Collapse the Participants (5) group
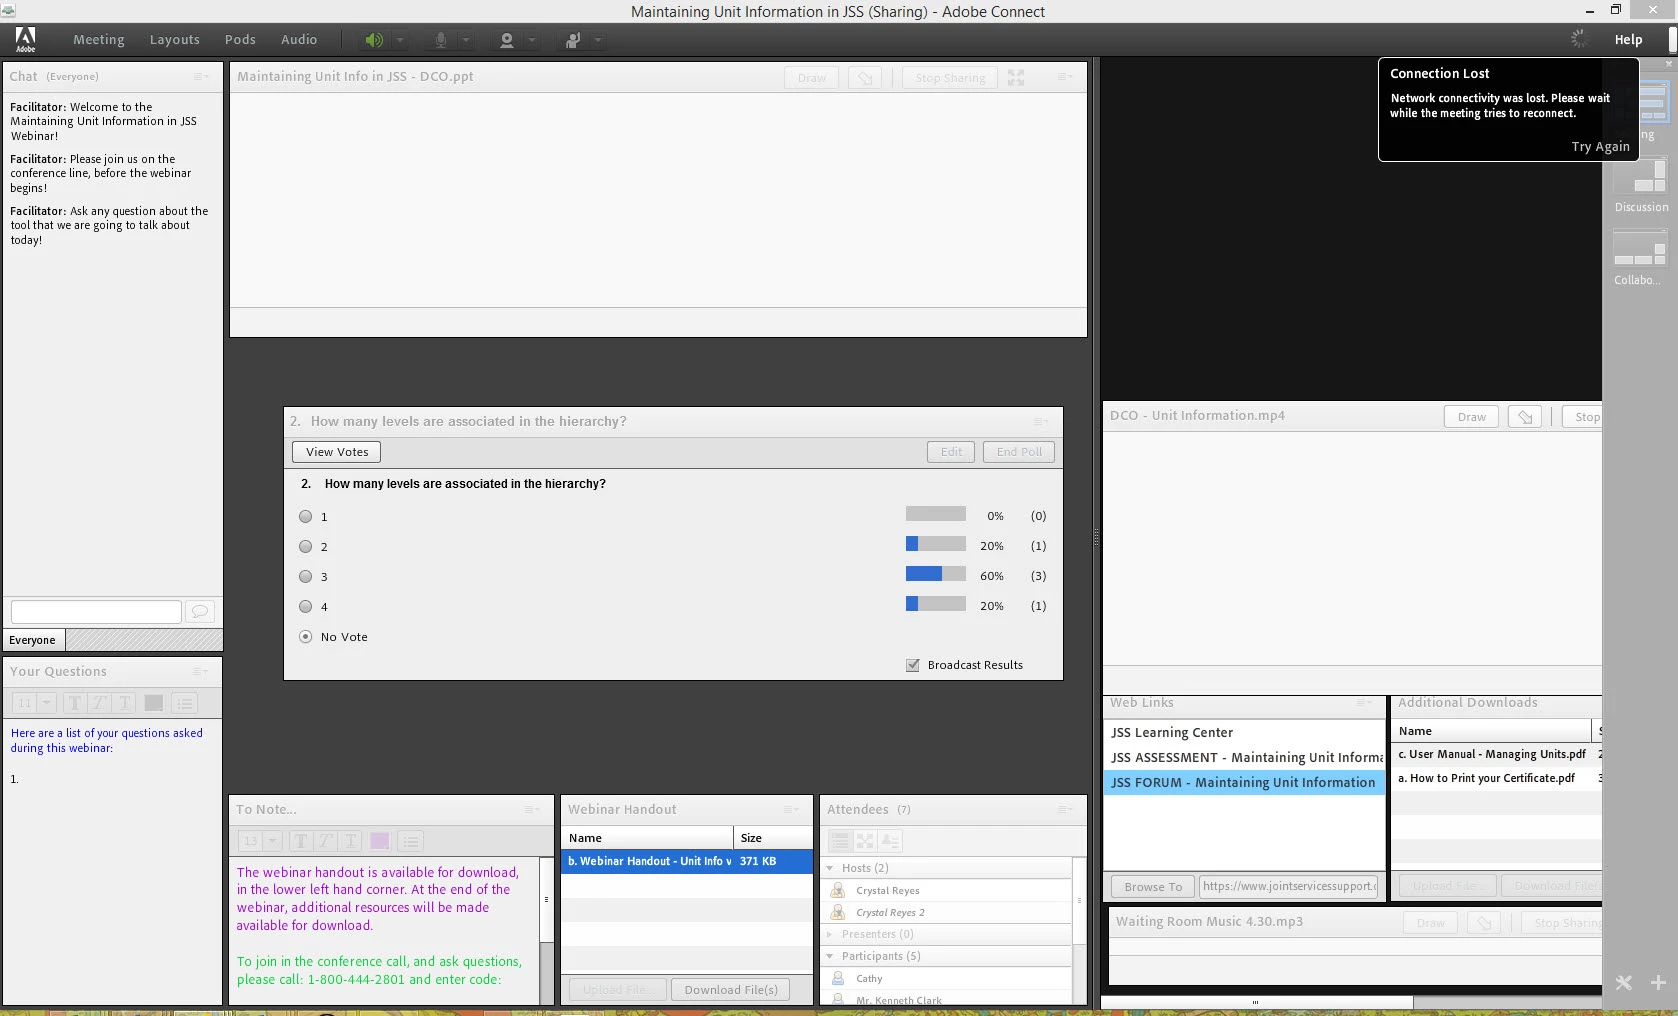1678x1016 pixels. 830,956
